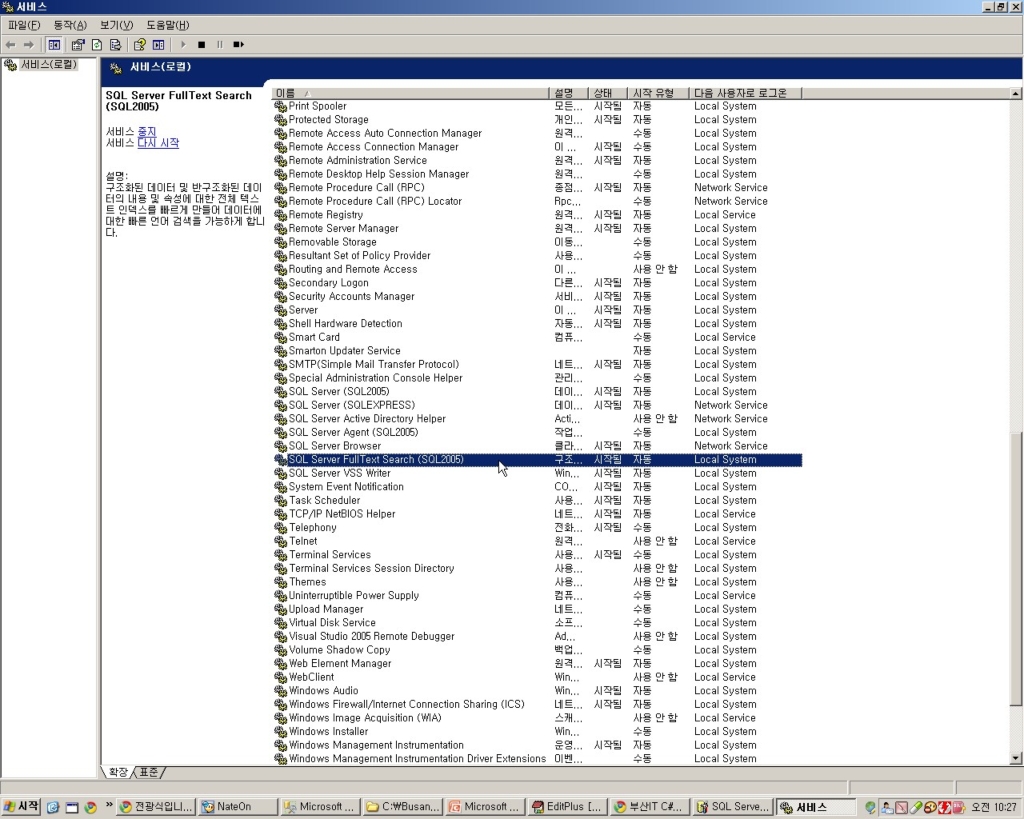Screen dimensions: 1024x819
Task: Click the gear icon beside WebClient service
Action: pos(281,677)
